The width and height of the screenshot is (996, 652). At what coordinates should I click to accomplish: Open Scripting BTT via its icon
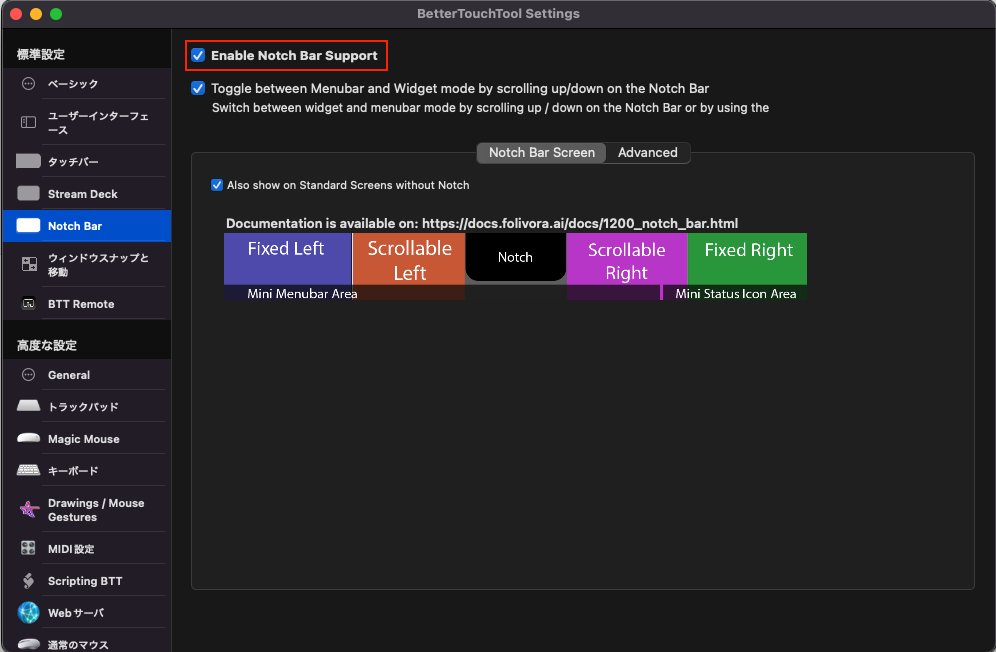tap(29, 580)
